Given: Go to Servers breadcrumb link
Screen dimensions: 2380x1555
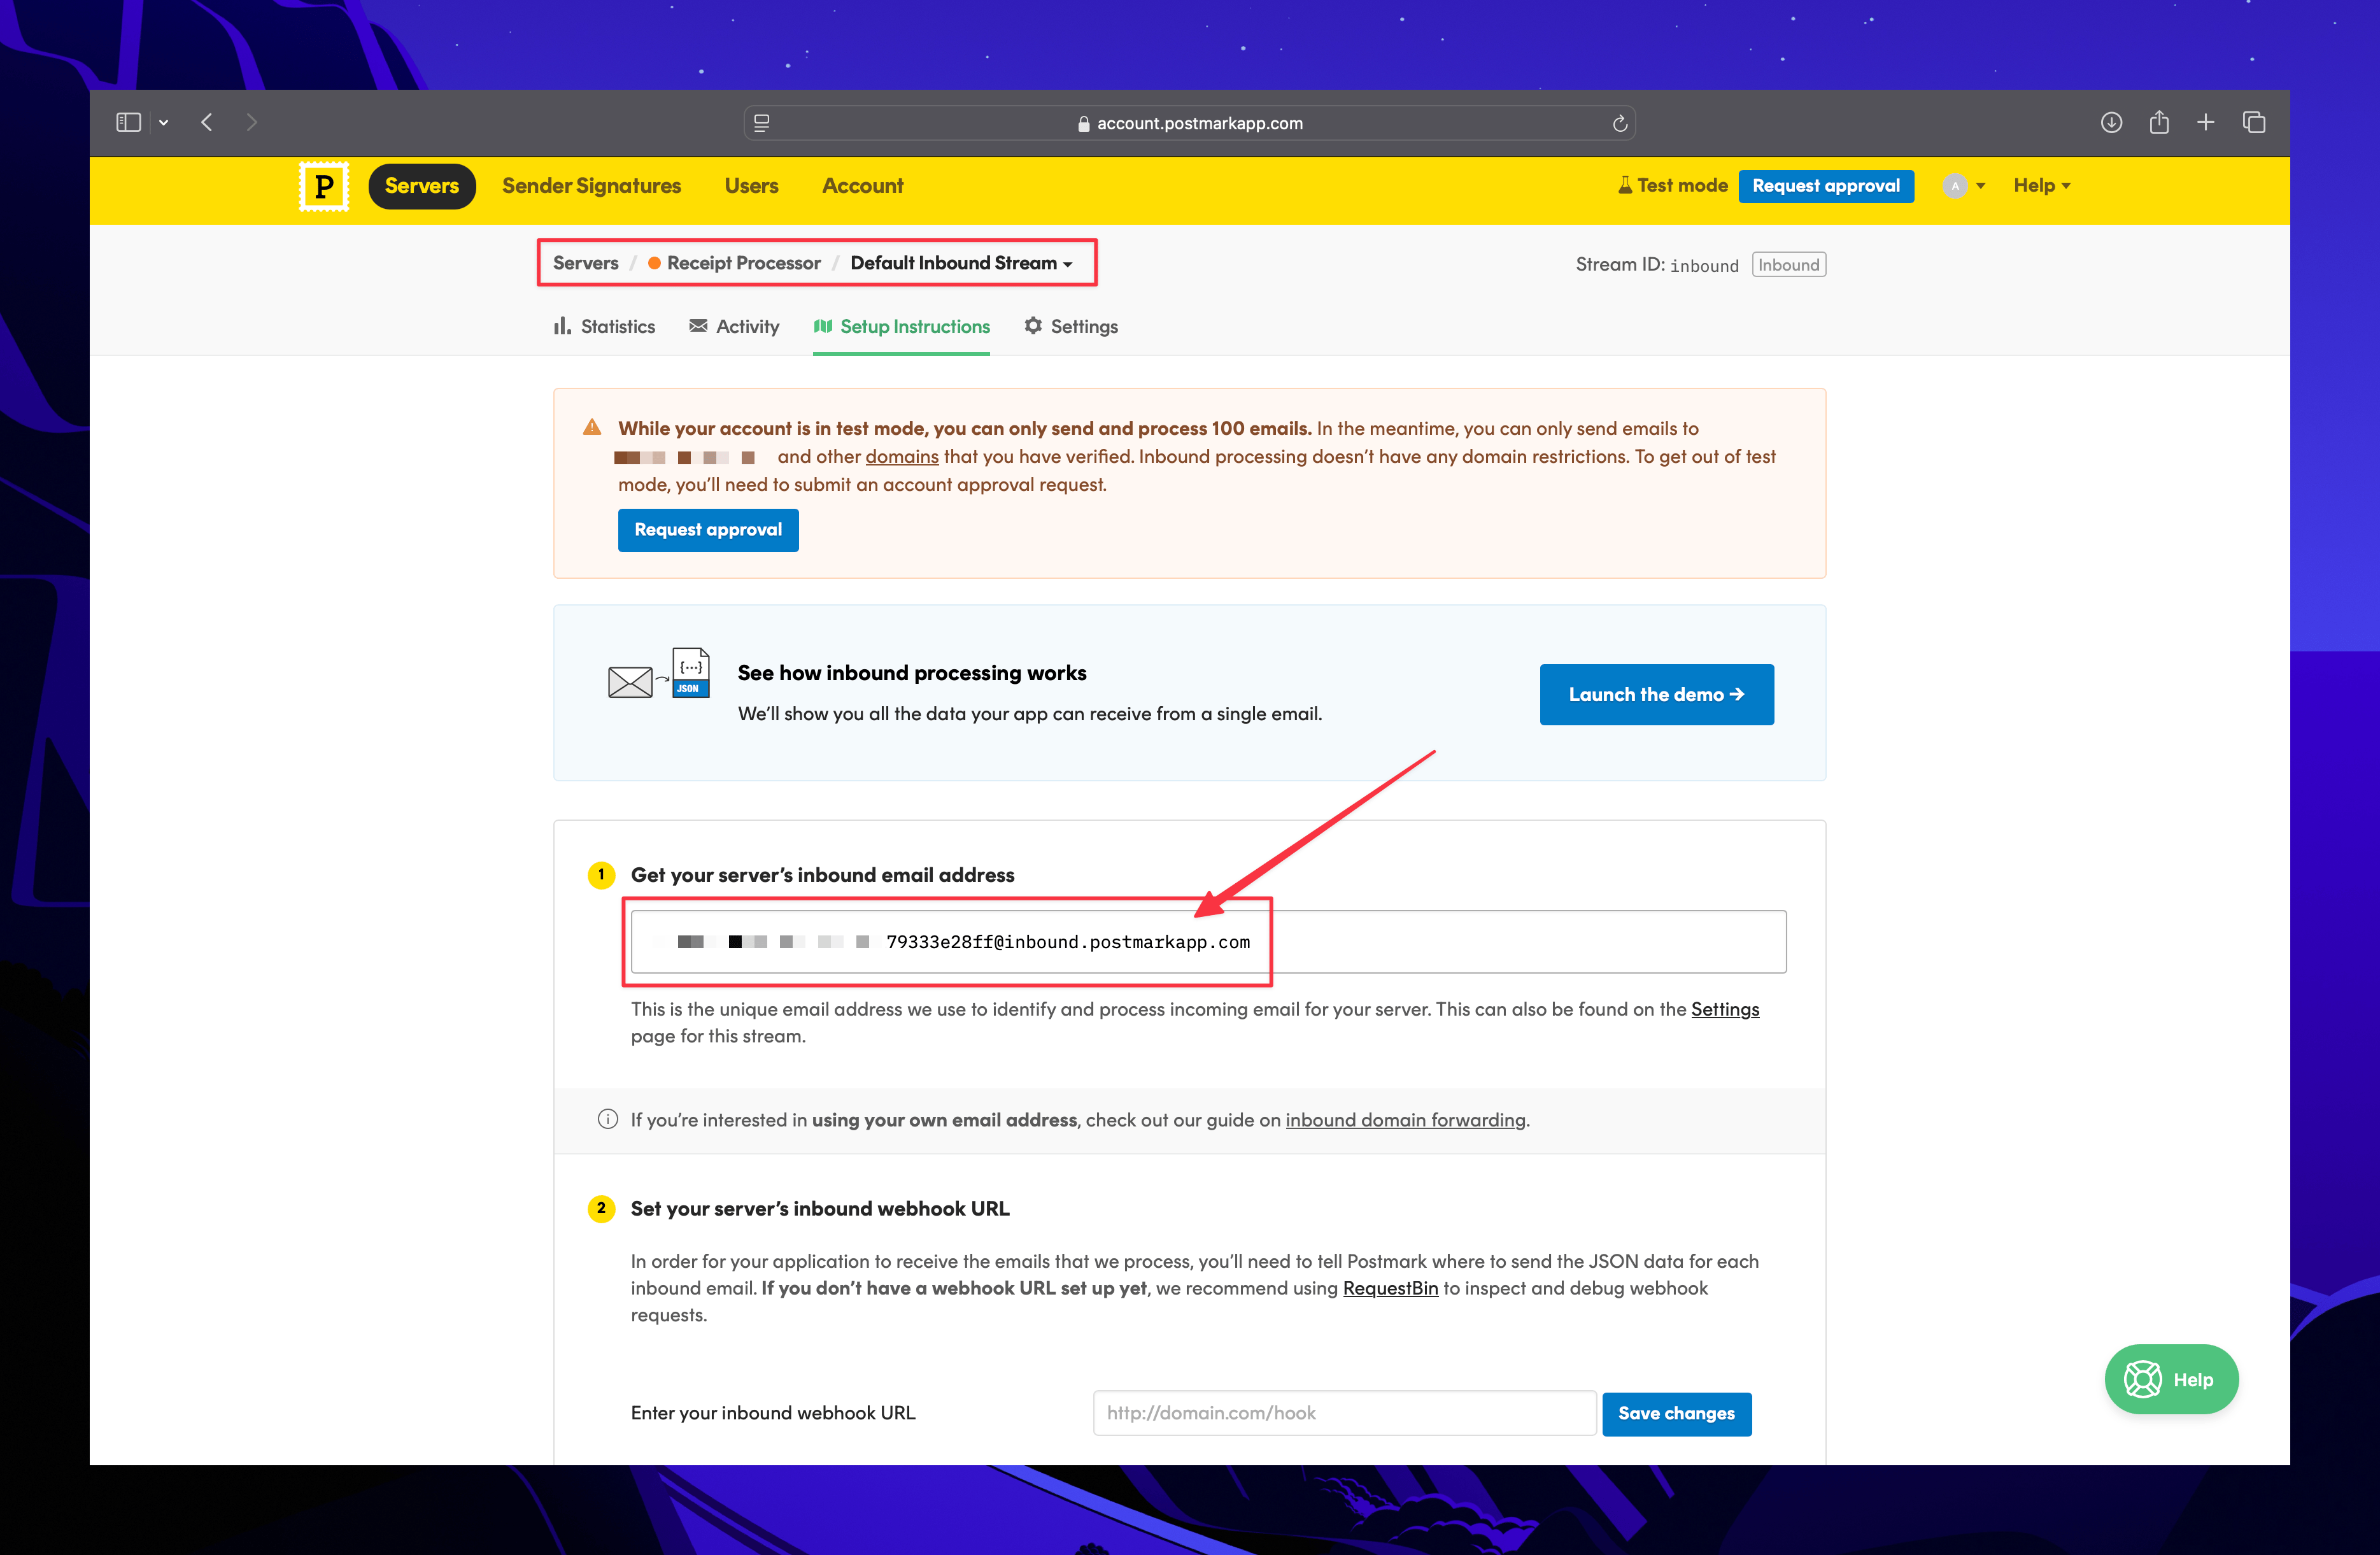Looking at the screenshot, I should point(585,263).
